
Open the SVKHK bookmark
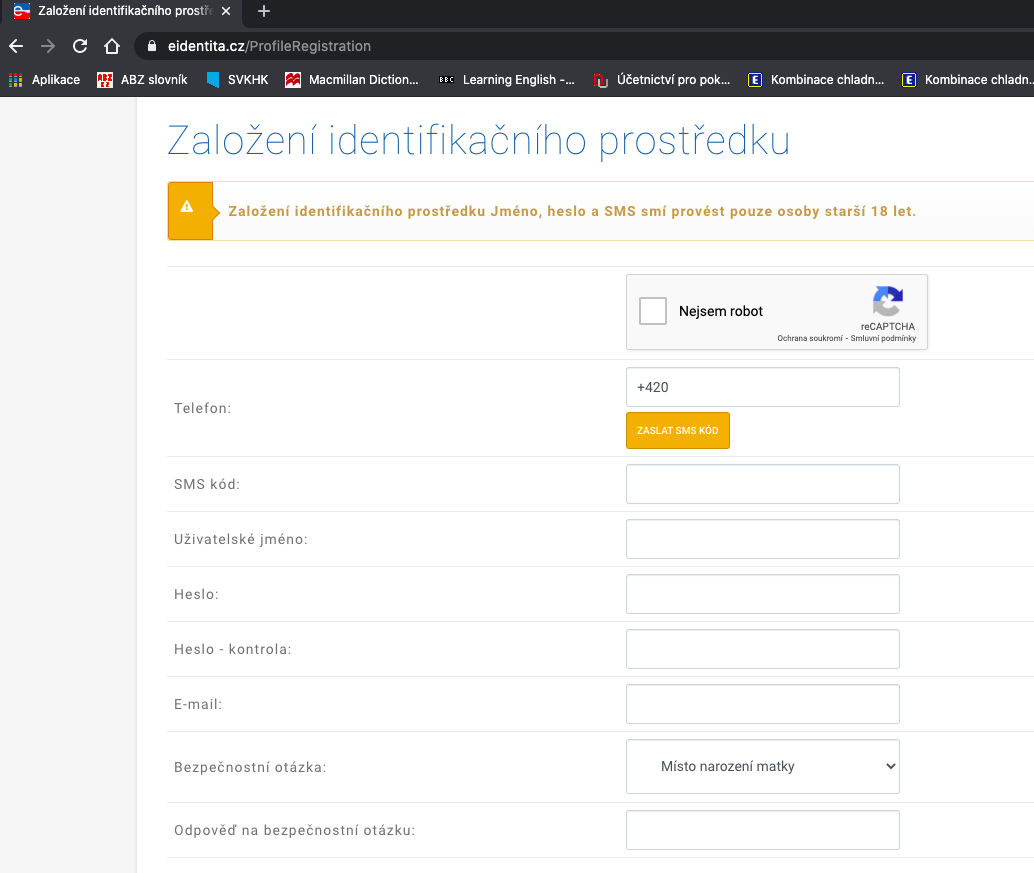pyautogui.click(x=237, y=80)
